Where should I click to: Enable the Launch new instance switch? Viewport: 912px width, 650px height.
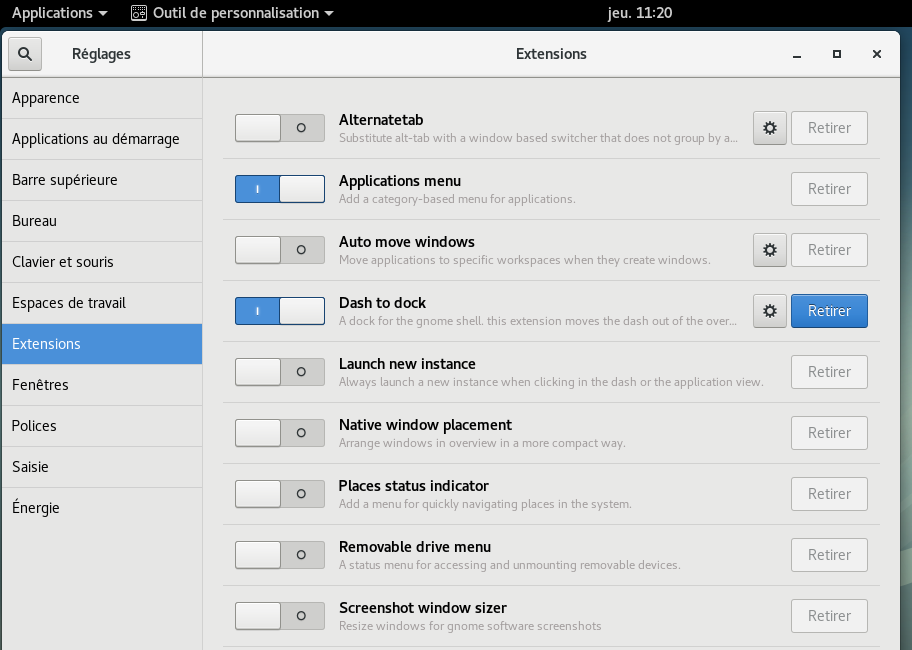280,372
